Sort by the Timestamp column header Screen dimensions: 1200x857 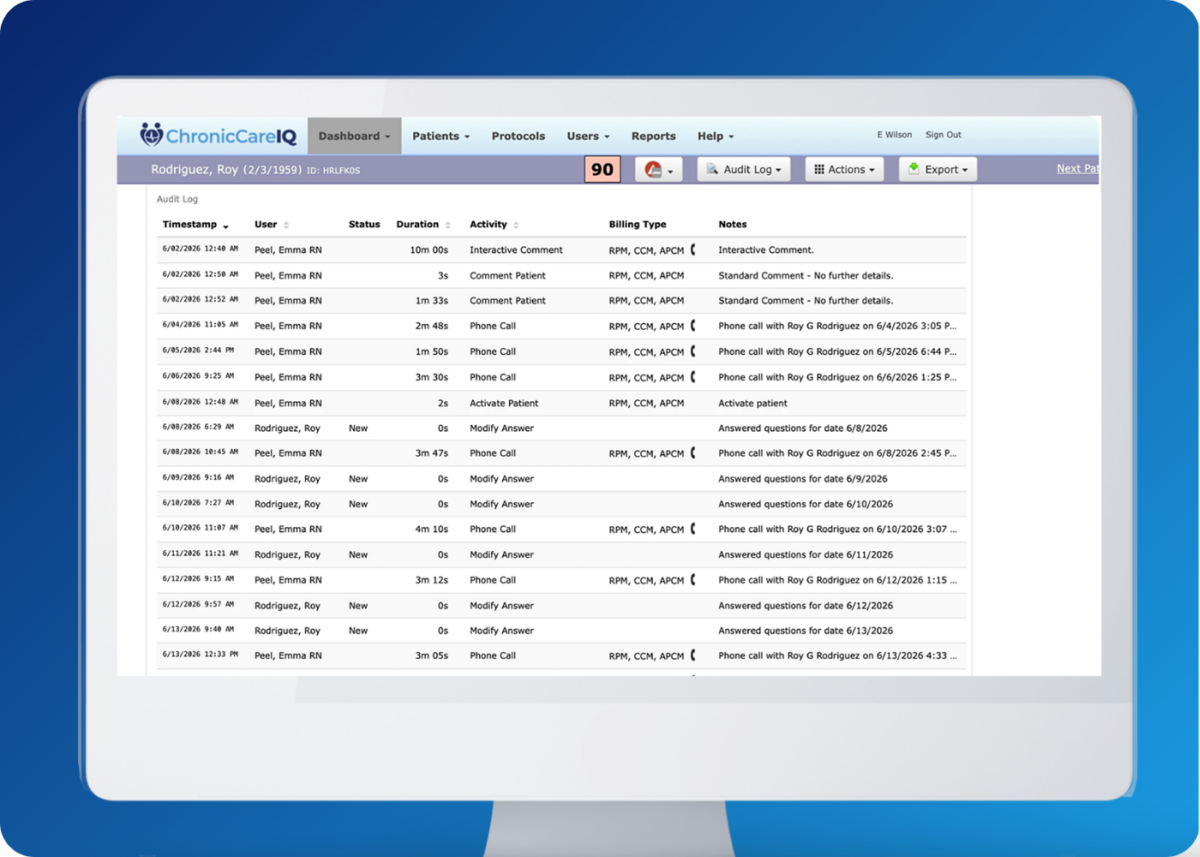pos(196,225)
